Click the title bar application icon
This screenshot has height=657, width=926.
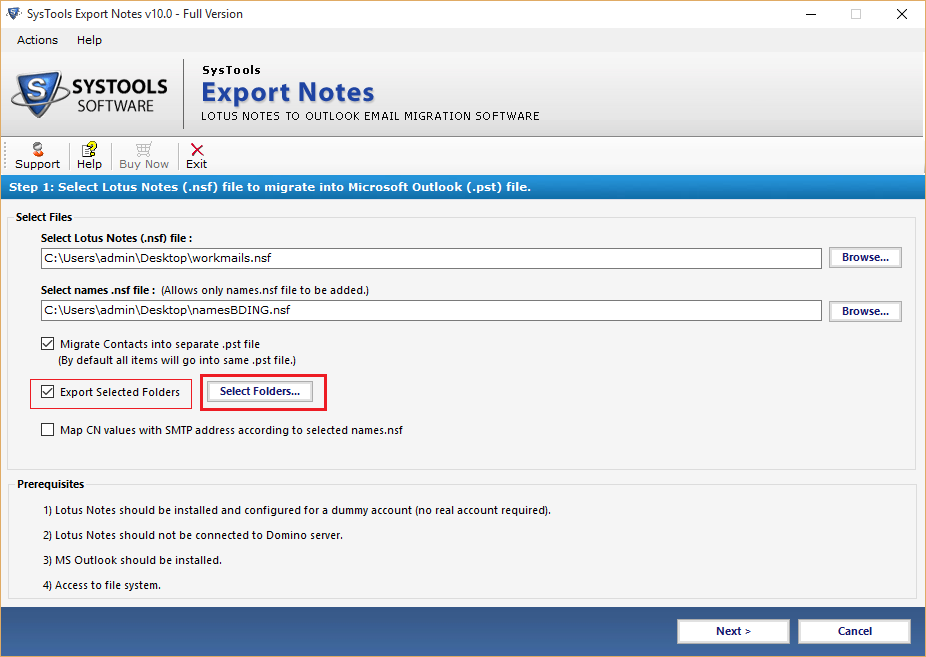tap(13, 14)
